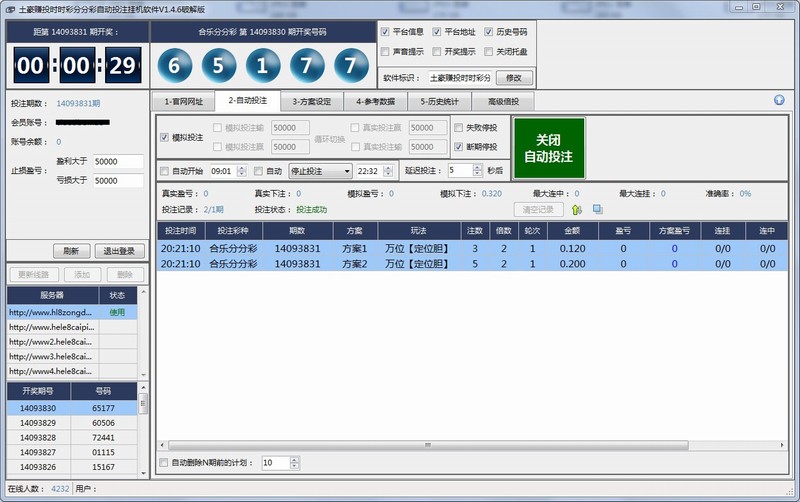Click the application icon in the title bar
The width and height of the screenshot is (800, 502).
[9, 8]
